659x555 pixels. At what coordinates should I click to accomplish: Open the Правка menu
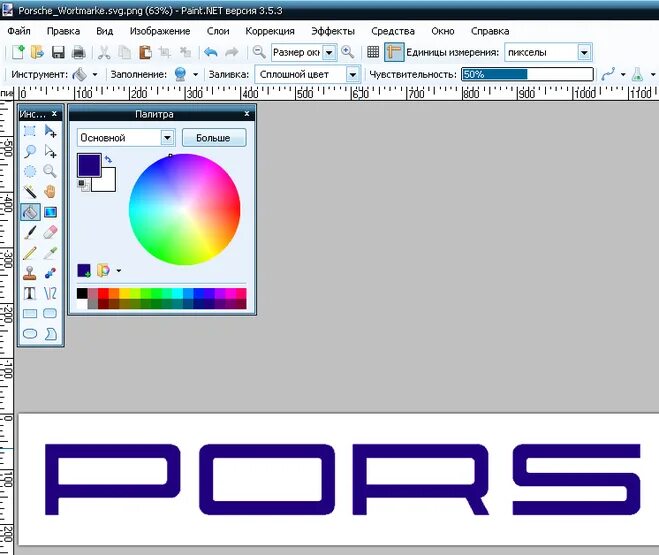click(x=63, y=31)
